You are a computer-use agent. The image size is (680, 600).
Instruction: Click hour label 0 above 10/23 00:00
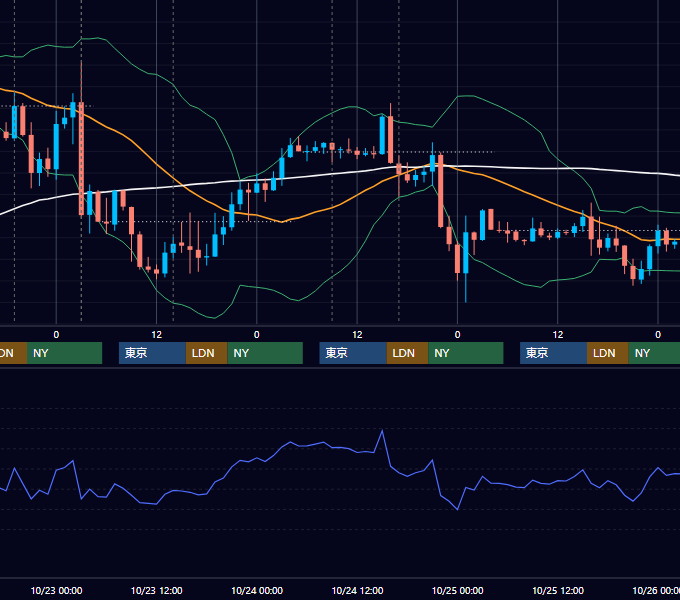pos(56,335)
